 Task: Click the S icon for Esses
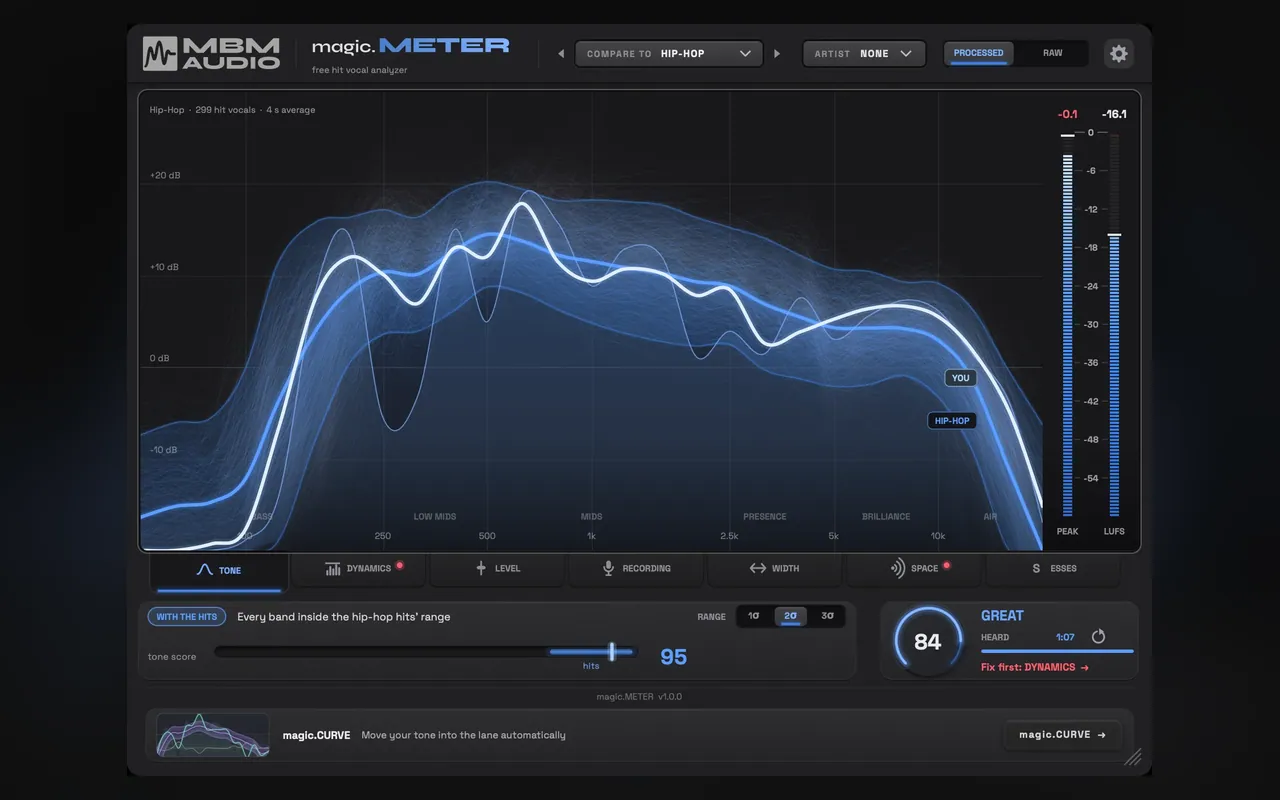1037,569
